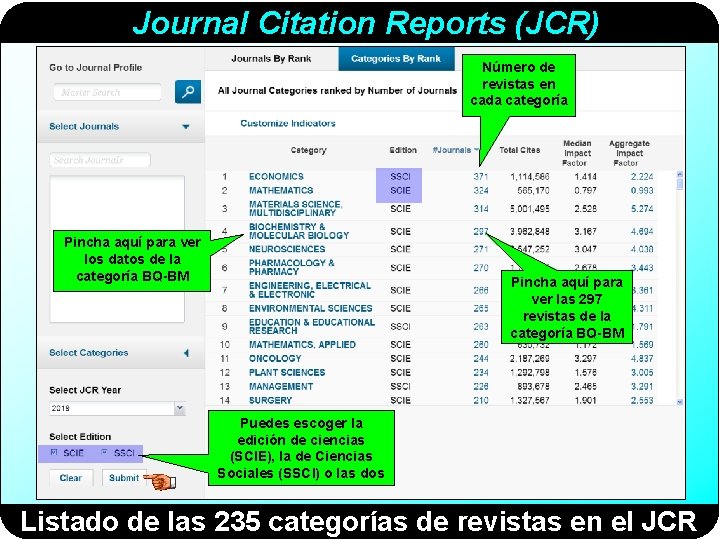The width and height of the screenshot is (720, 540).
Task: Toggle the SCIE edition checkbox
Action: pyautogui.click(x=54, y=452)
